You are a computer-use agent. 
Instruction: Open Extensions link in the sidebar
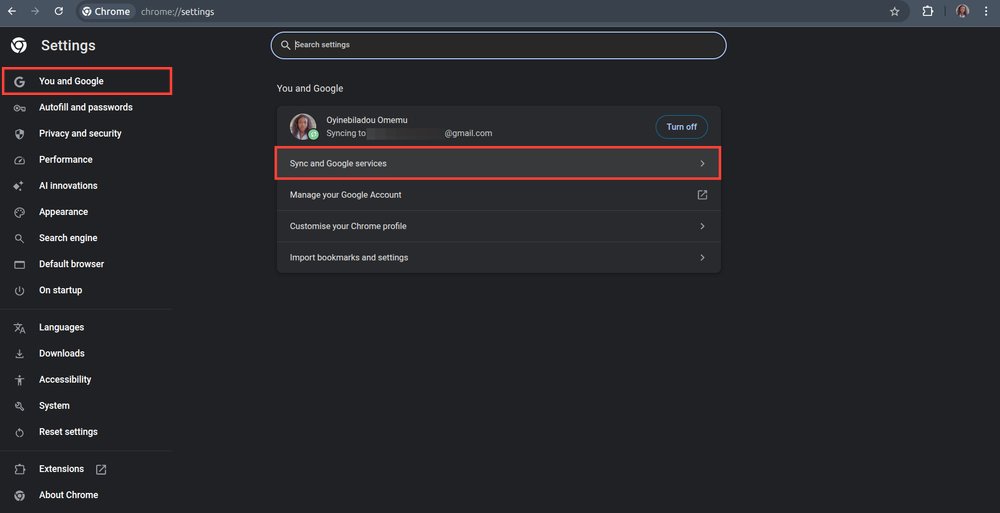click(x=61, y=469)
